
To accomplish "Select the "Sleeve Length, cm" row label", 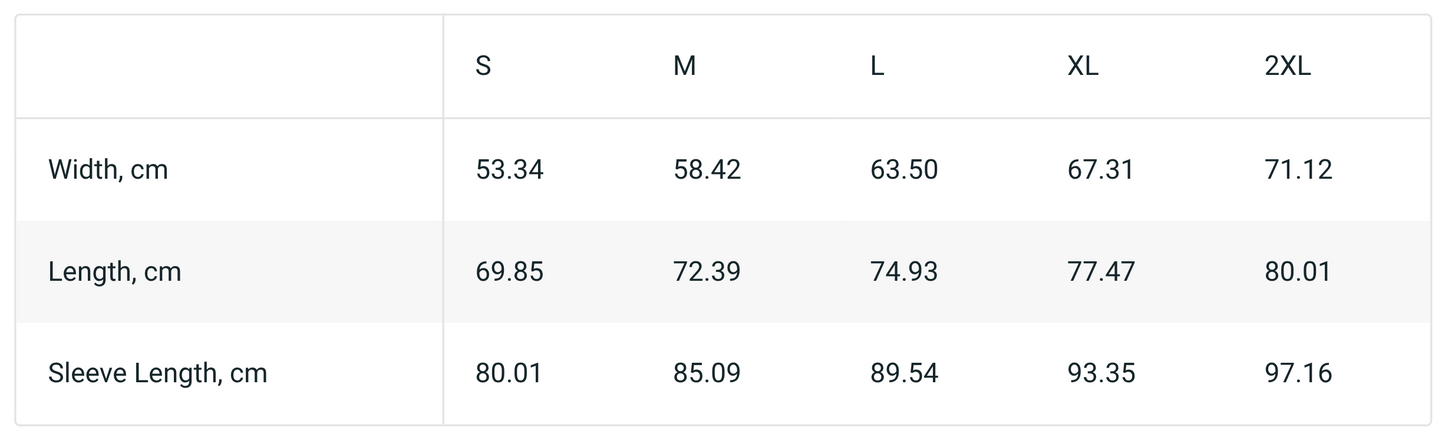I will click(158, 374).
